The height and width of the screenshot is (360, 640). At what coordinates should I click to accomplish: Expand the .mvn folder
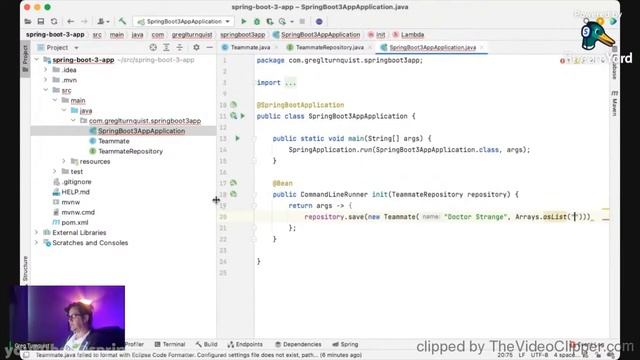pyautogui.click(x=46, y=80)
